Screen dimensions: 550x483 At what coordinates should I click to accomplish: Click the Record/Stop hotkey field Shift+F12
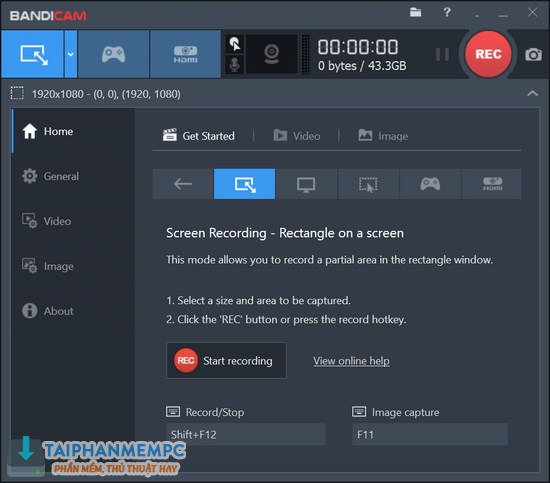(x=246, y=434)
